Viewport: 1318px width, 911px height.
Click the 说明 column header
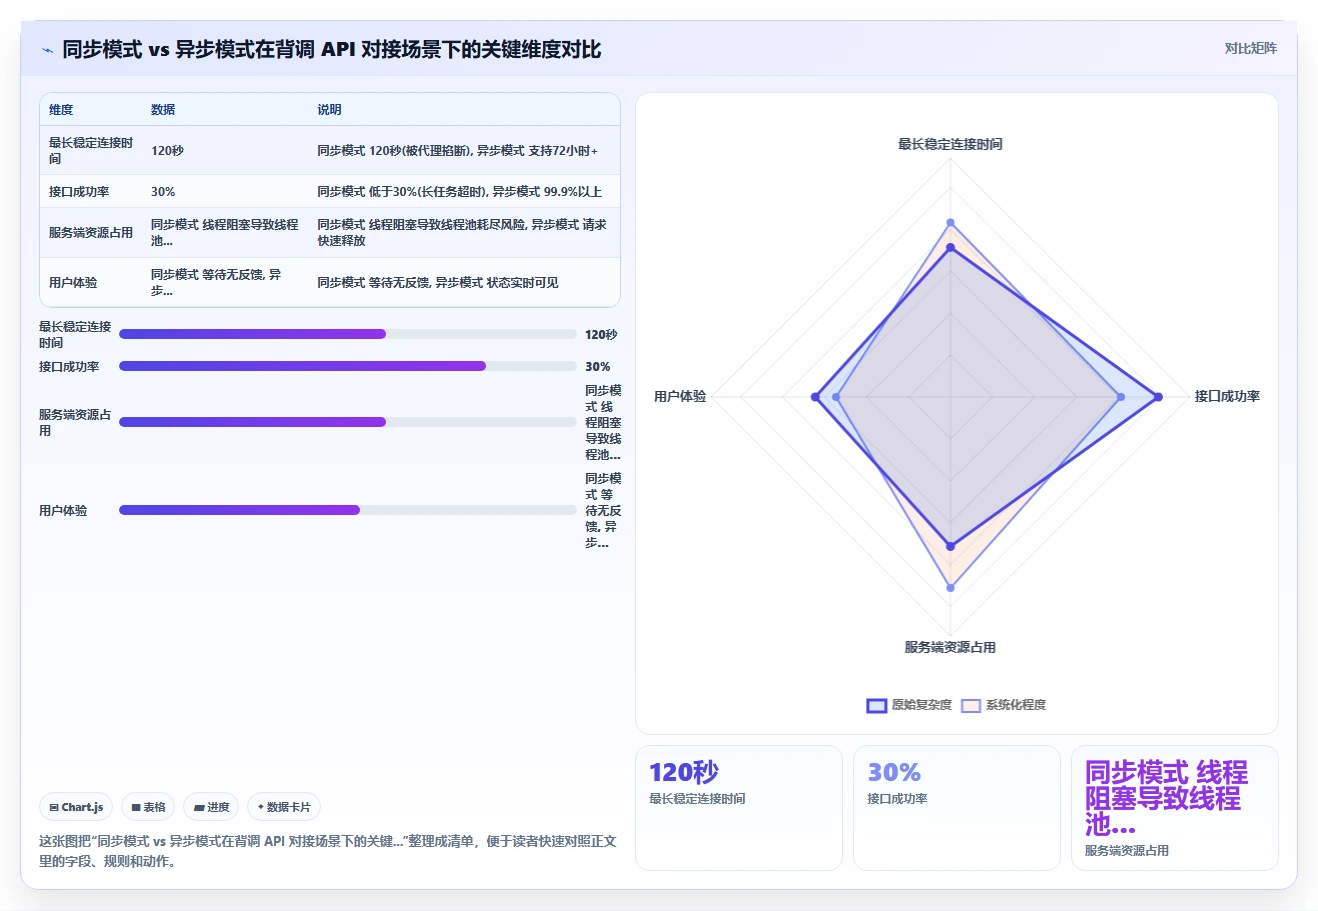(x=329, y=110)
